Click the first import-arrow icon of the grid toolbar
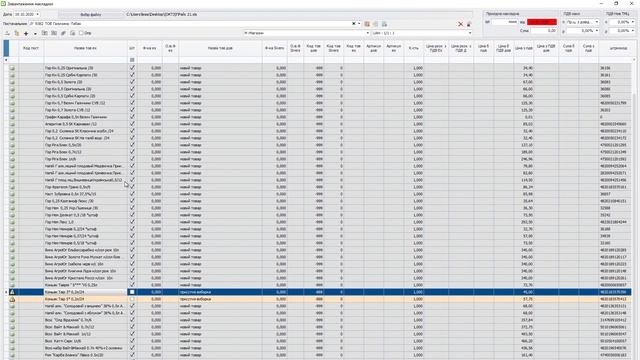This screenshot has width=640, height=360. click(x=7, y=33)
